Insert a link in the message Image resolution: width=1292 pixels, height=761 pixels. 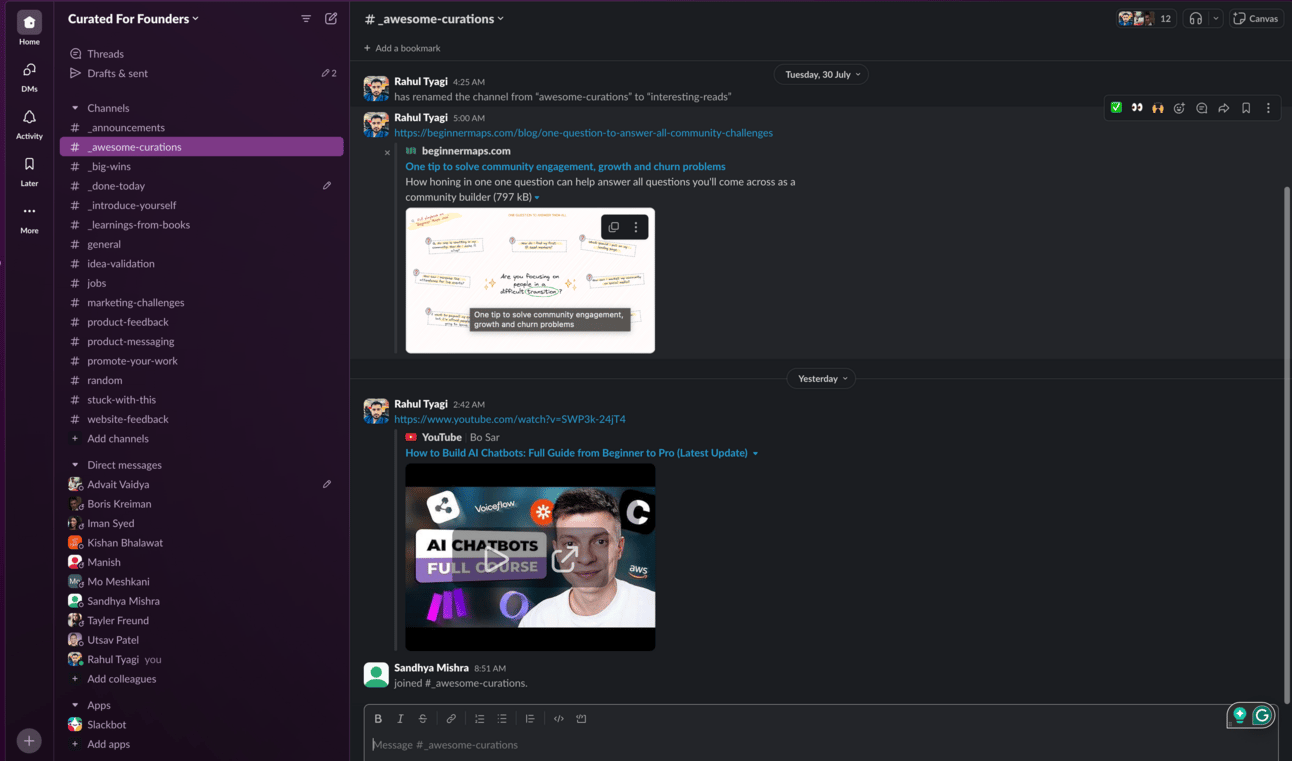451,719
